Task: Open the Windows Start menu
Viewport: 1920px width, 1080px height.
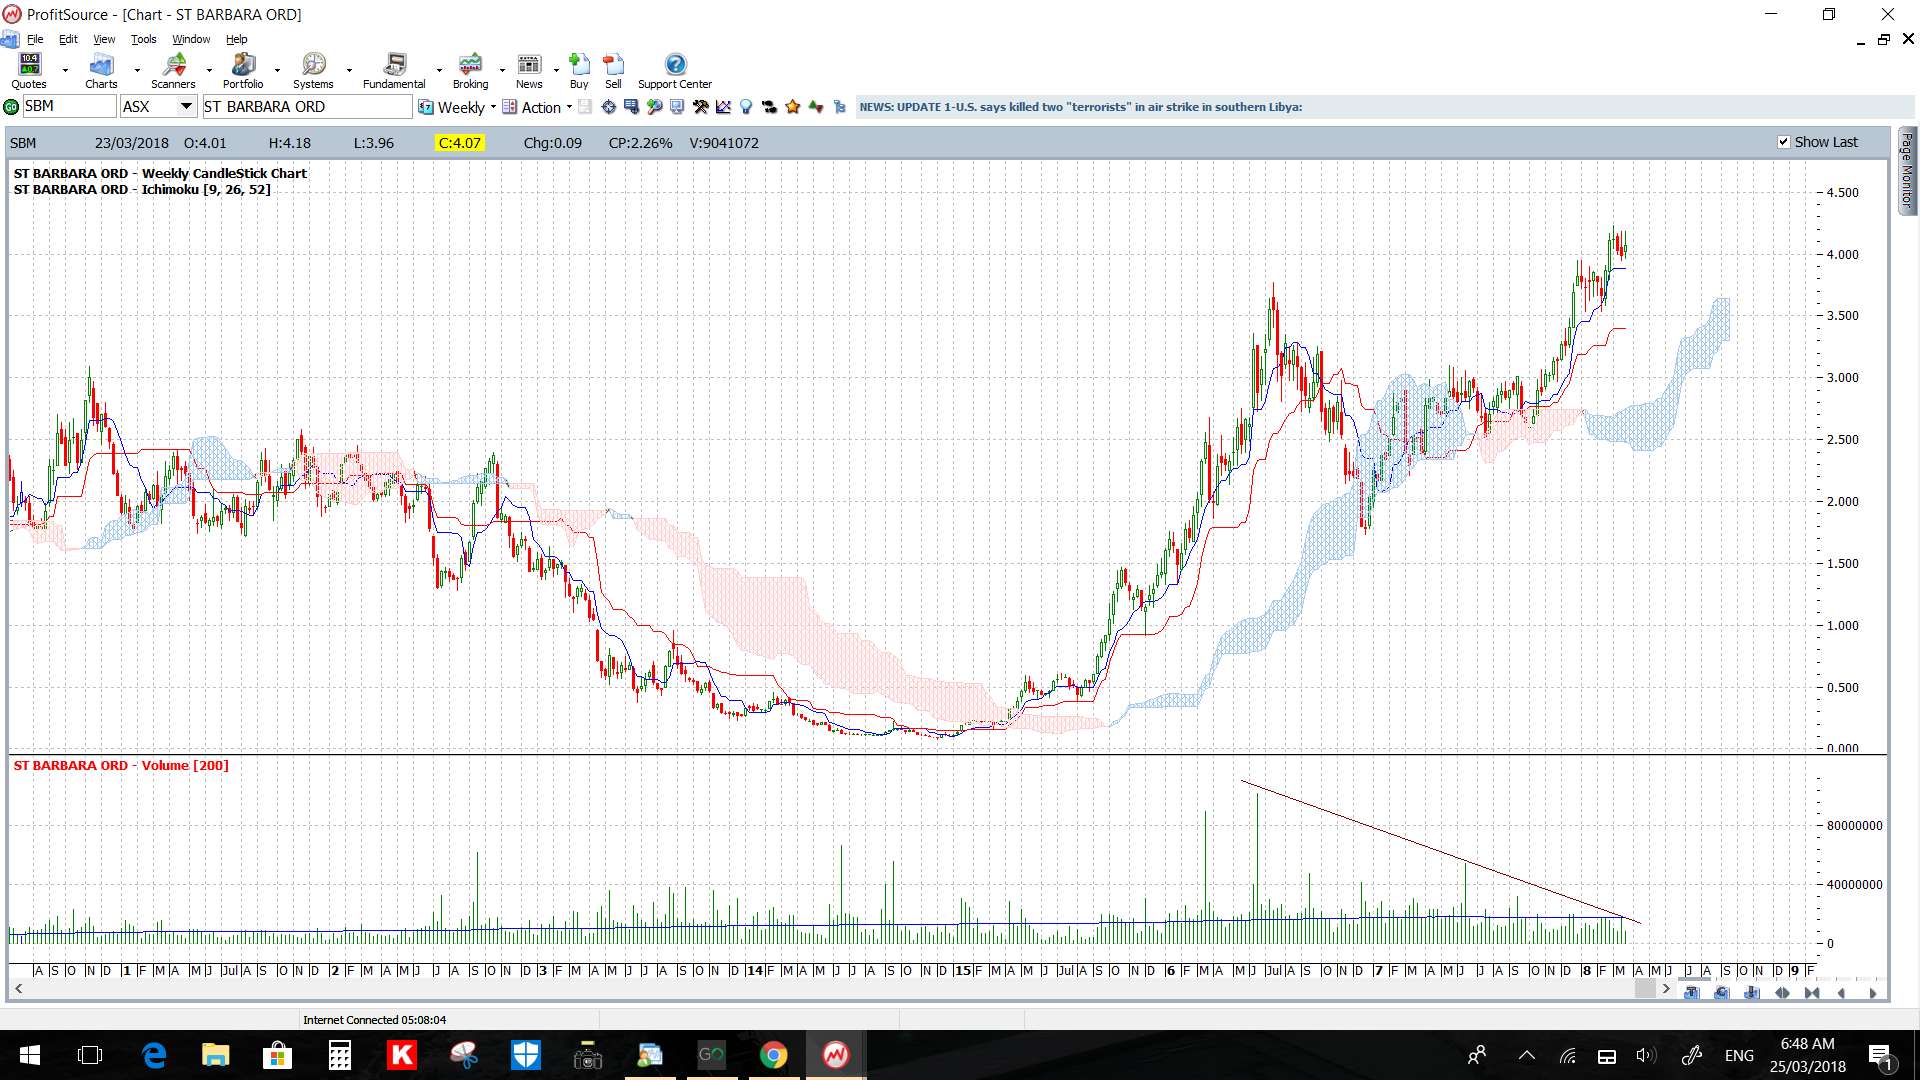Action: click(x=29, y=1055)
